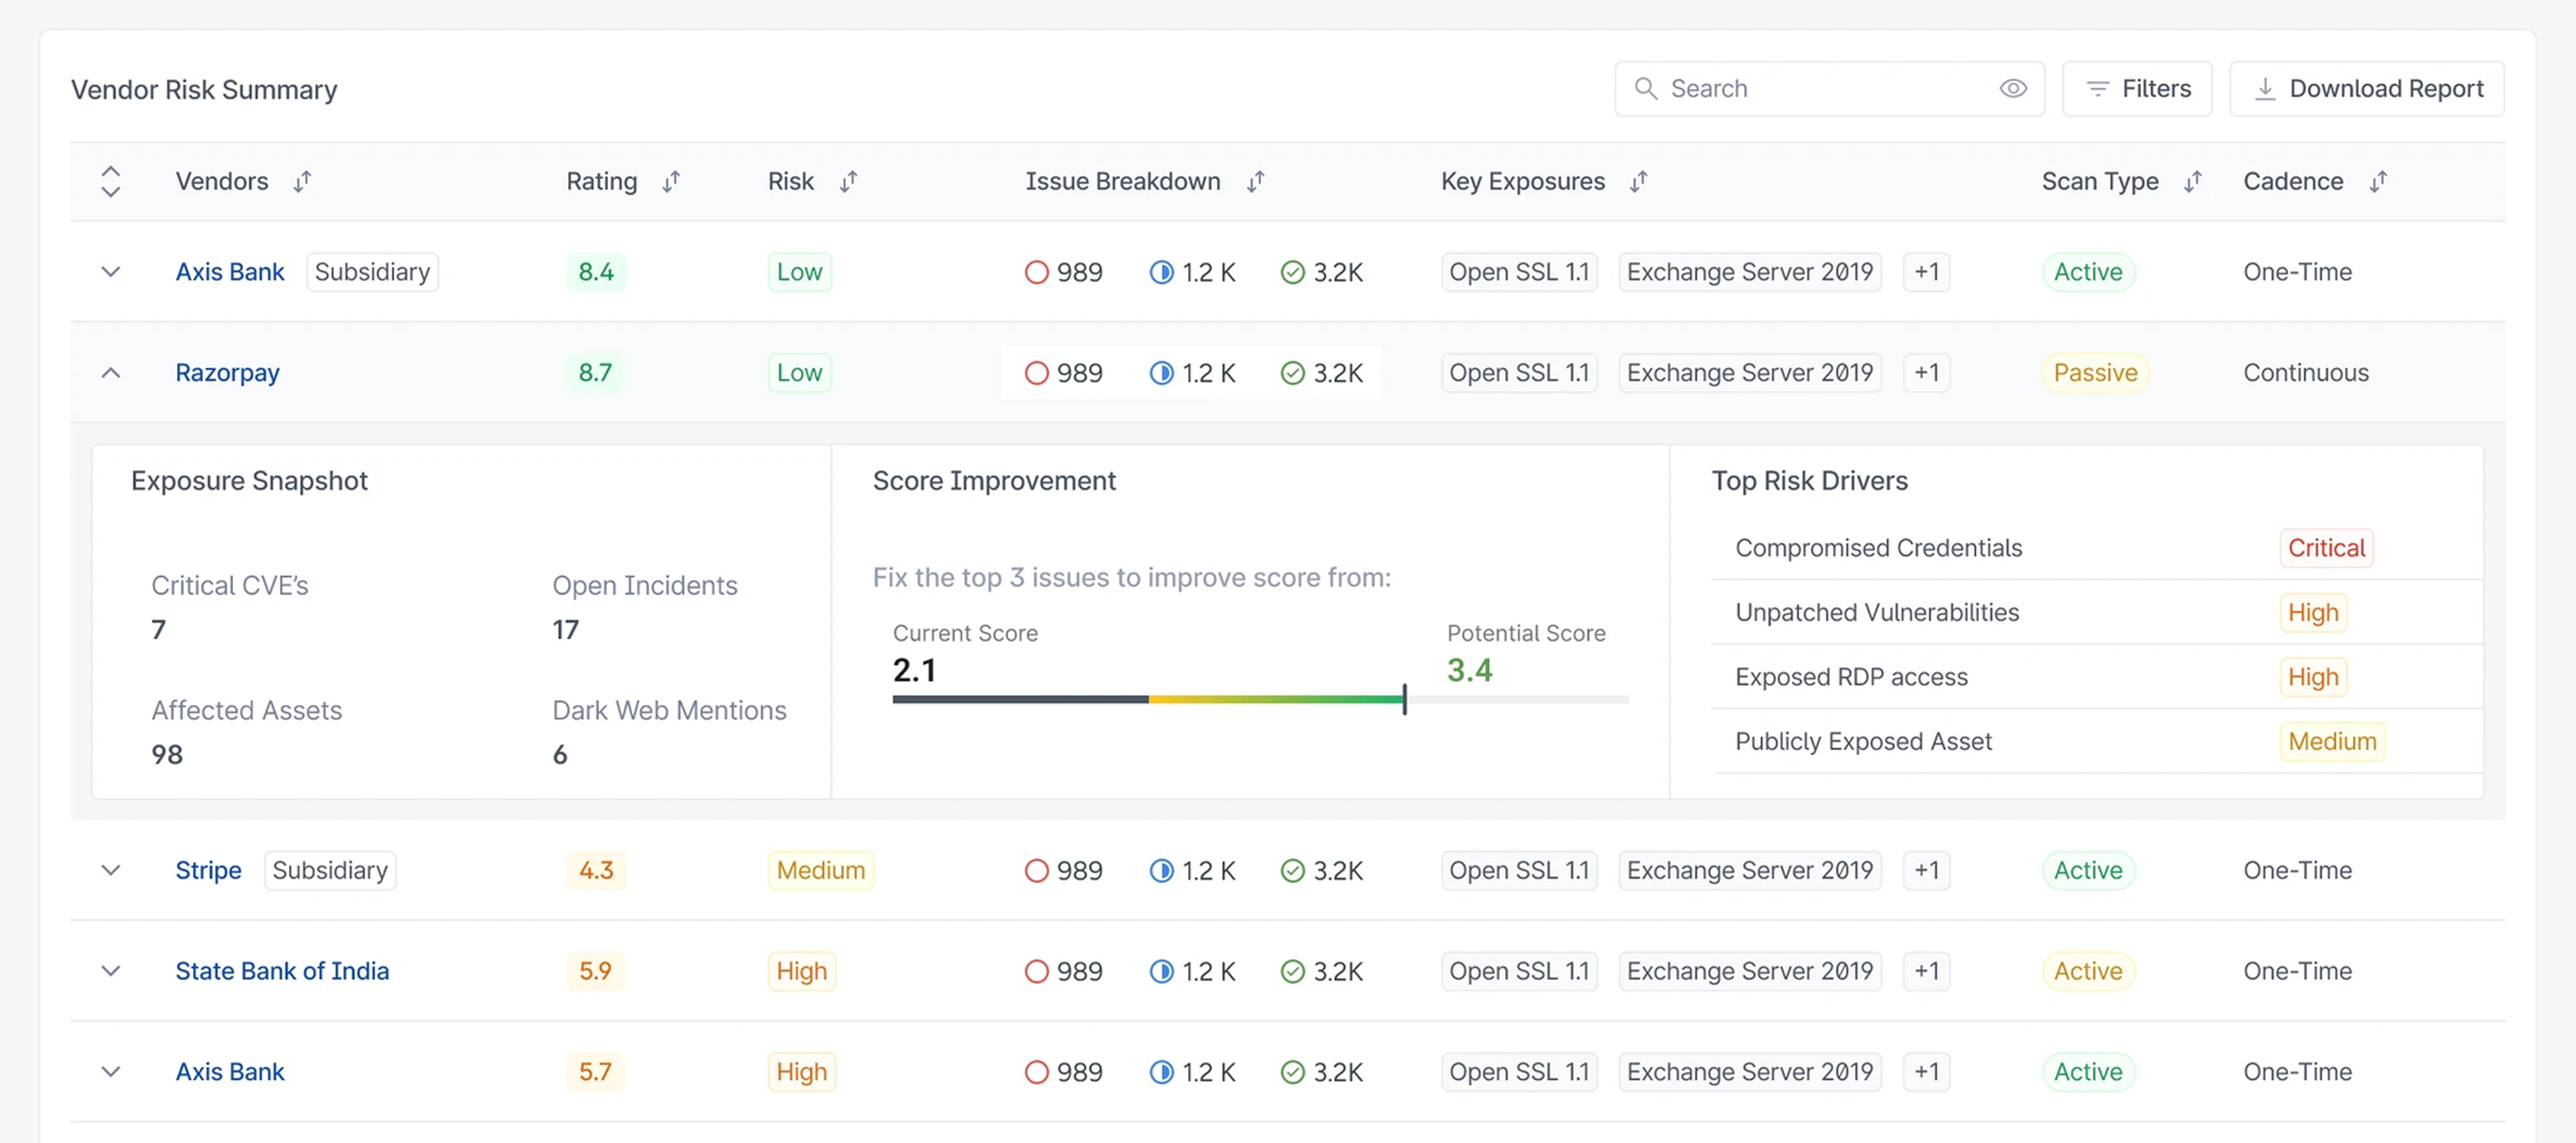The width and height of the screenshot is (2576, 1143).
Task: Sort by Key Exposures arrow icon
Action: [1638, 181]
